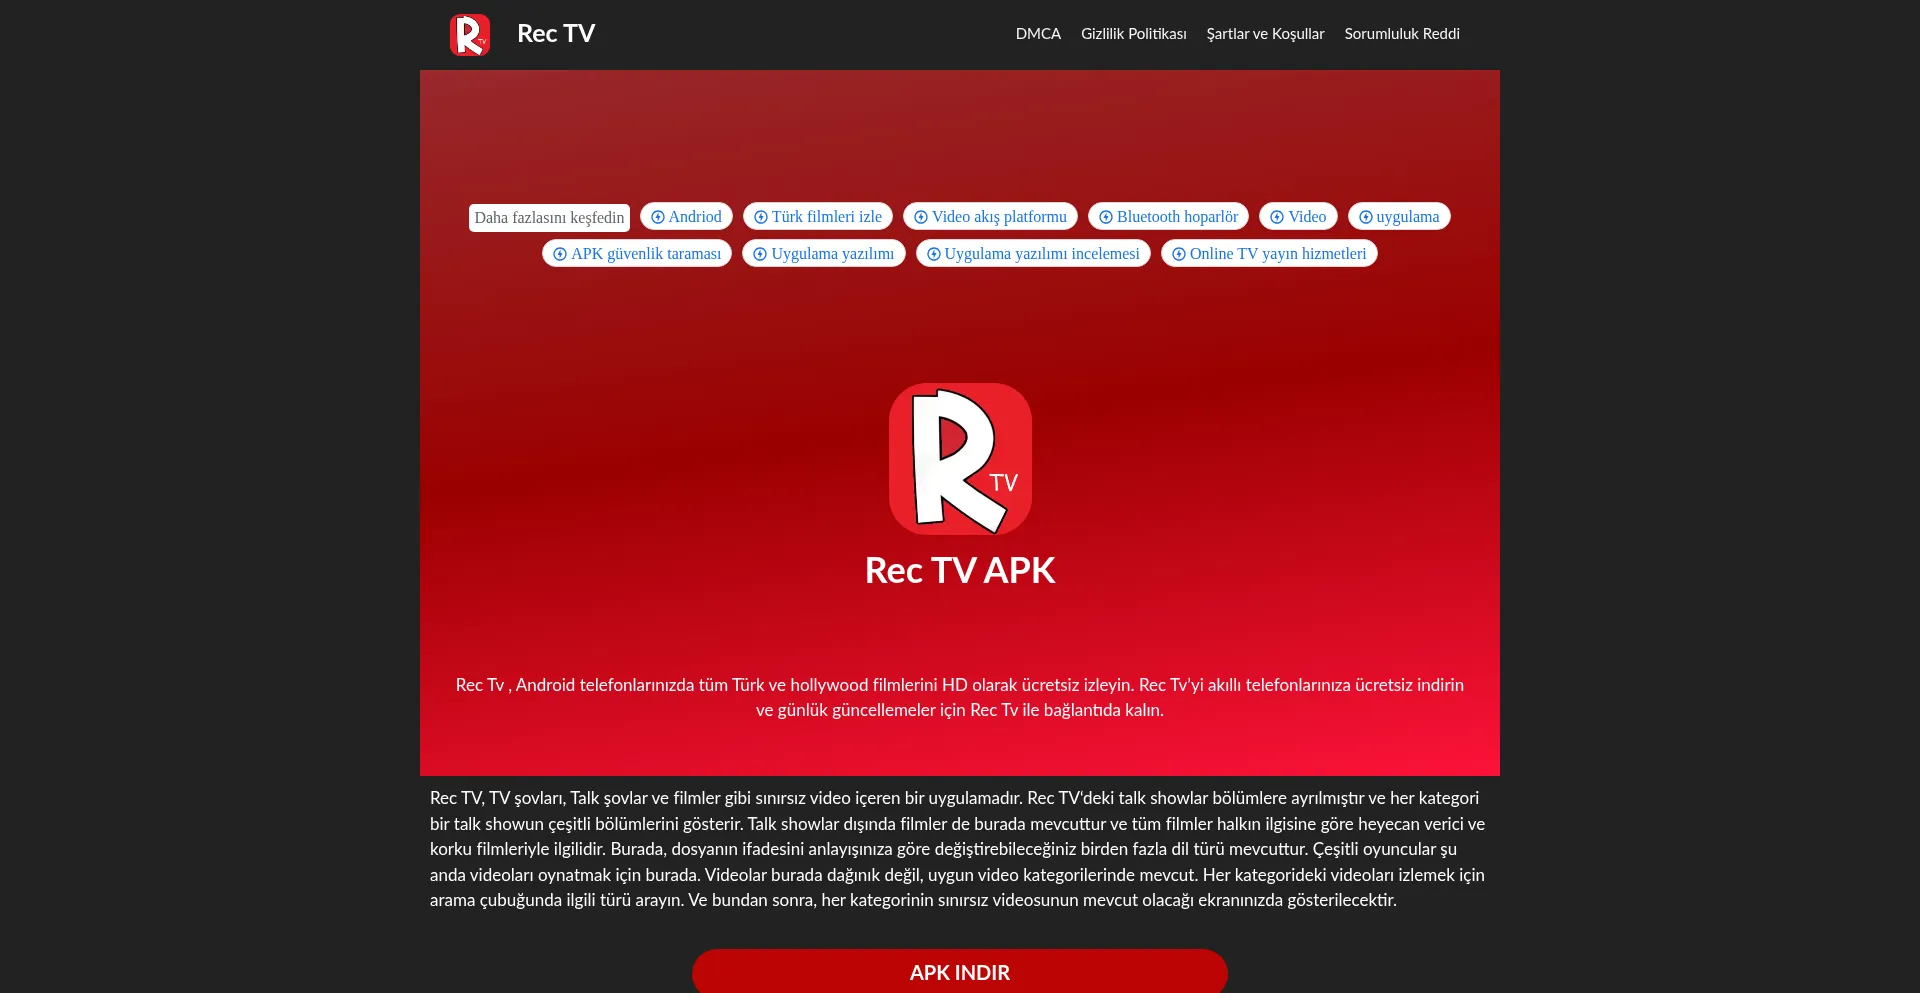Viewport: 1920px width, 993px height.
Task: Open Sorumluluk Reddi in the top menu
Action: [x=1401, y=34]
